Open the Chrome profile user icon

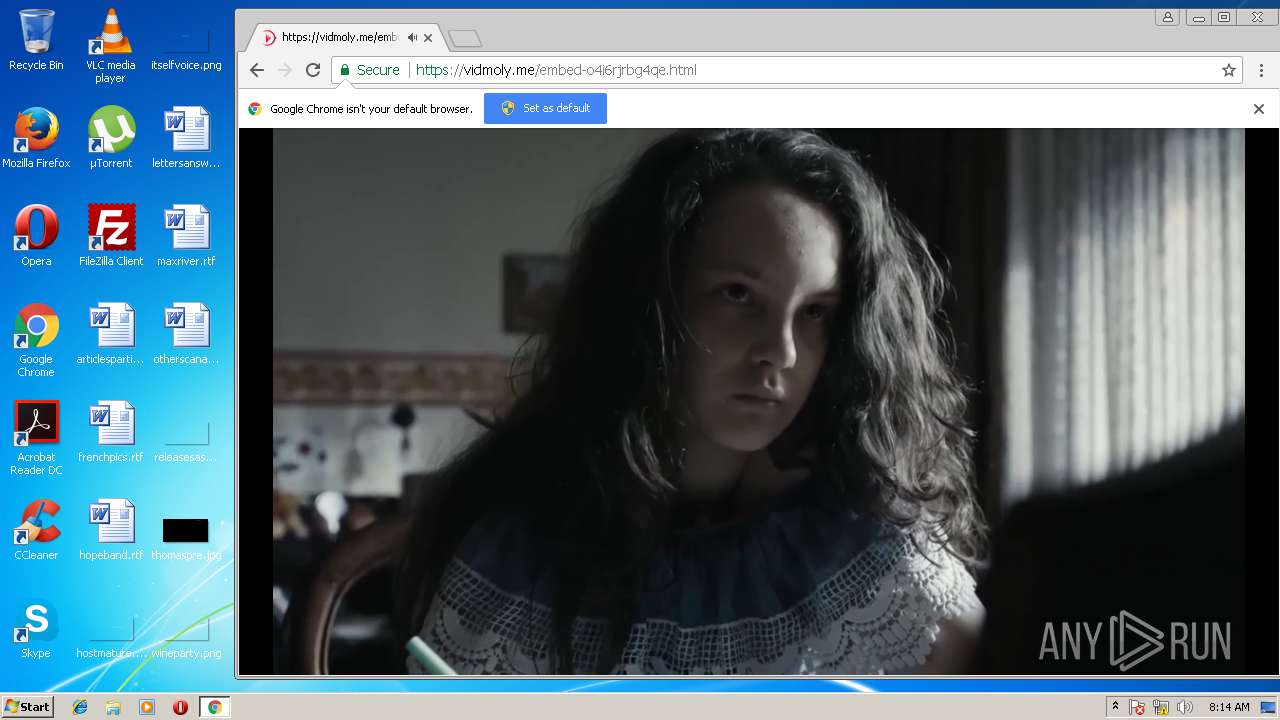point(1167,17)
